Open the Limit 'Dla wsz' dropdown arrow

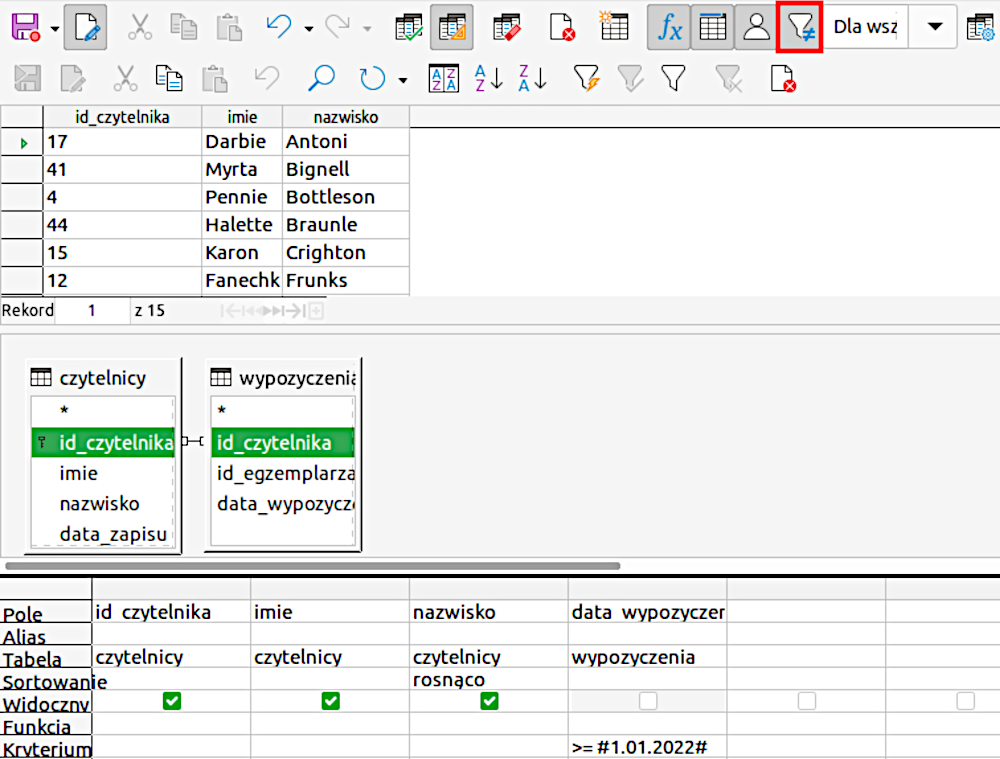(935, 27)
